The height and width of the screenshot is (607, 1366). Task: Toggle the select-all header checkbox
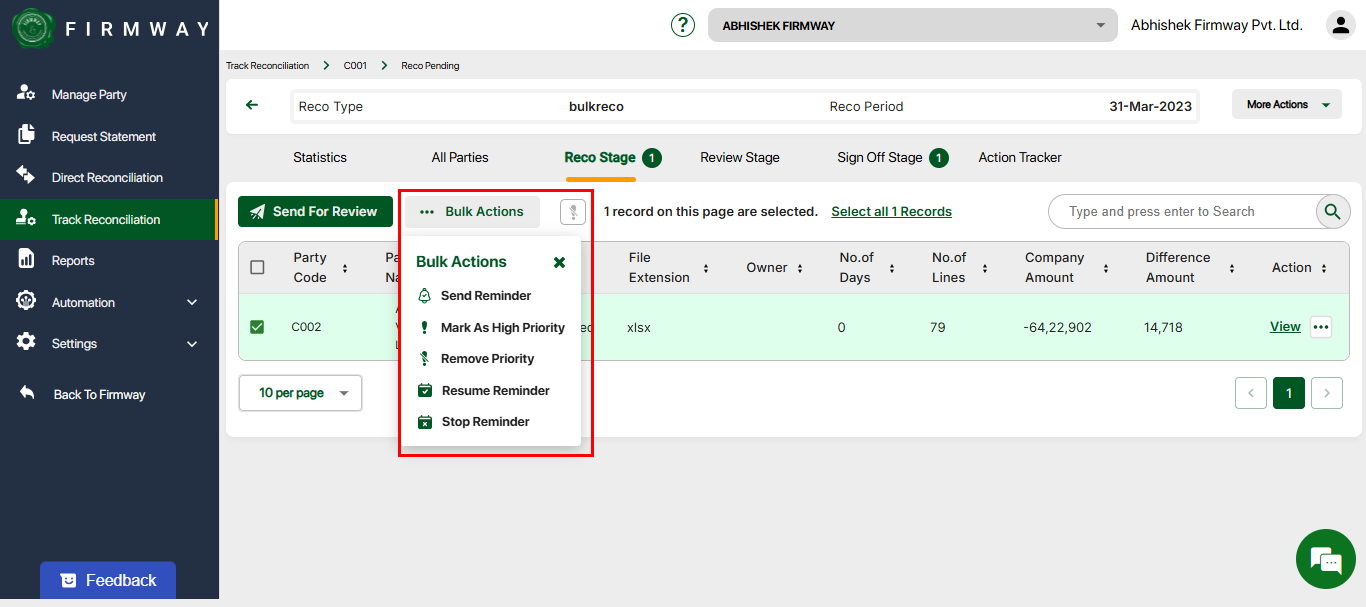click(x=257, y=267)
